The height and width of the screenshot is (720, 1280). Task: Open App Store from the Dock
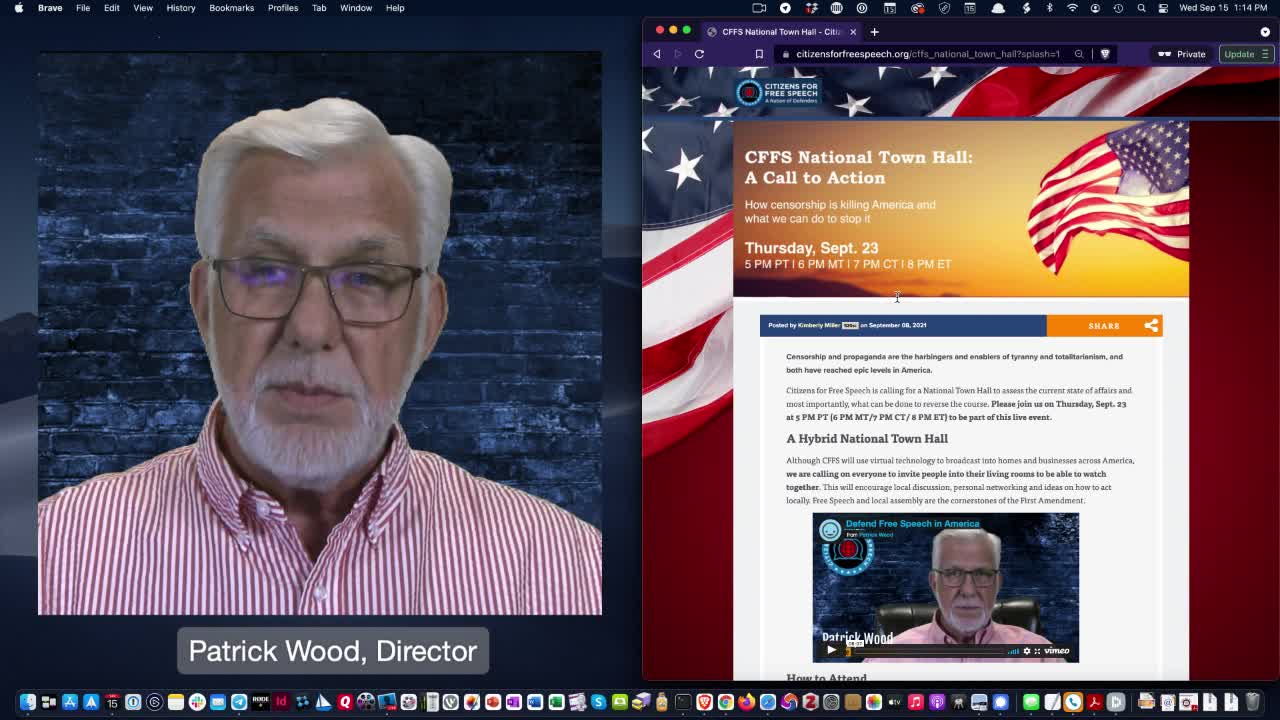[x=69, y=702]
